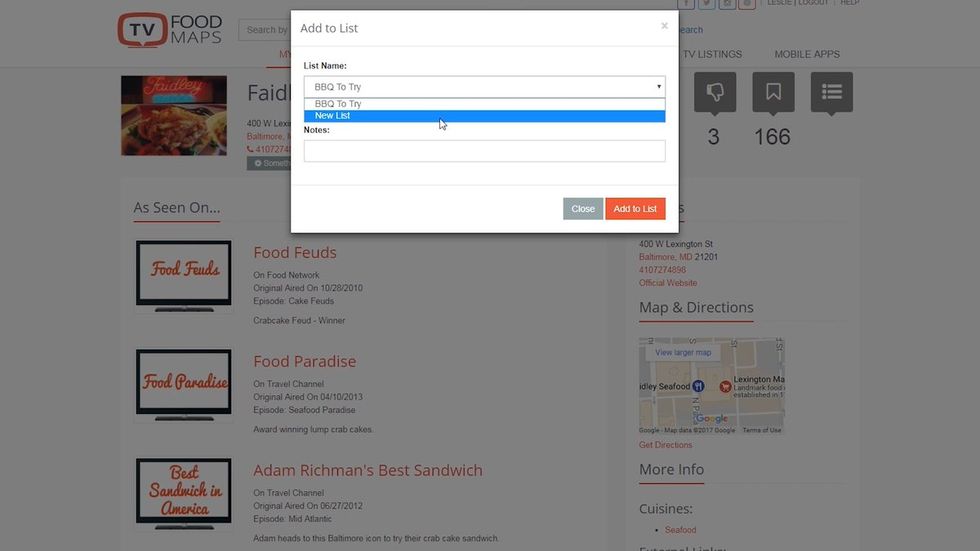Click the phone number 4107274898 in details

tap(662, 270)
